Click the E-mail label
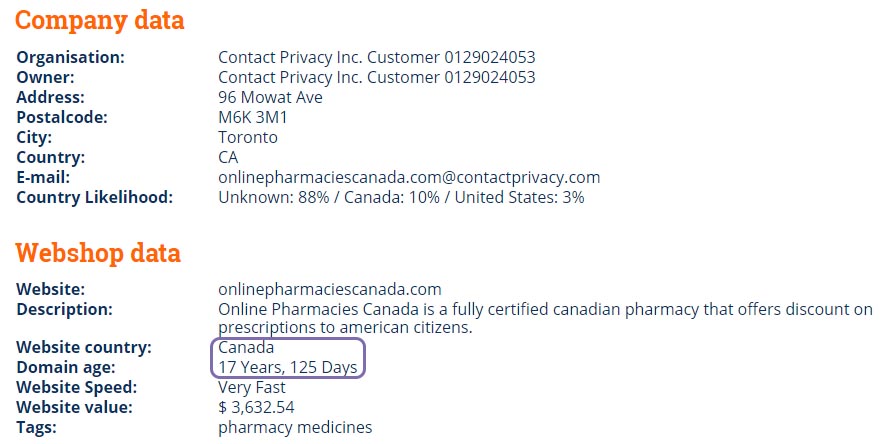888x444 pixels. point(43,178)
